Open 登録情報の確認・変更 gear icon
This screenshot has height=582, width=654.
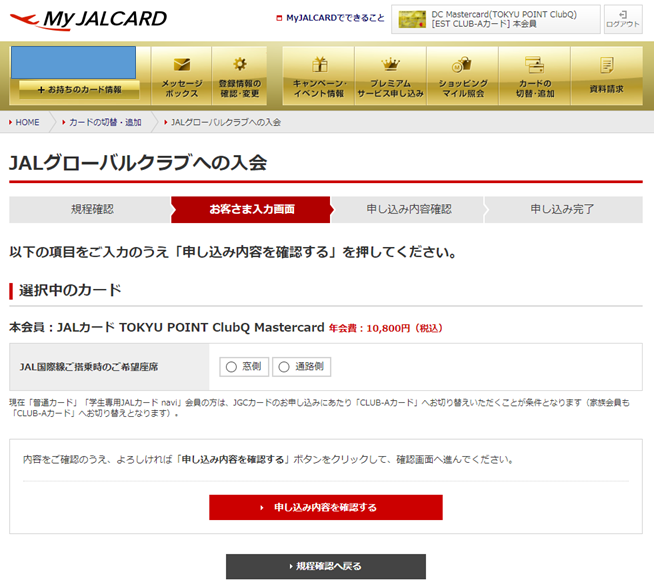pyautogui.click(x=240, y=64)
